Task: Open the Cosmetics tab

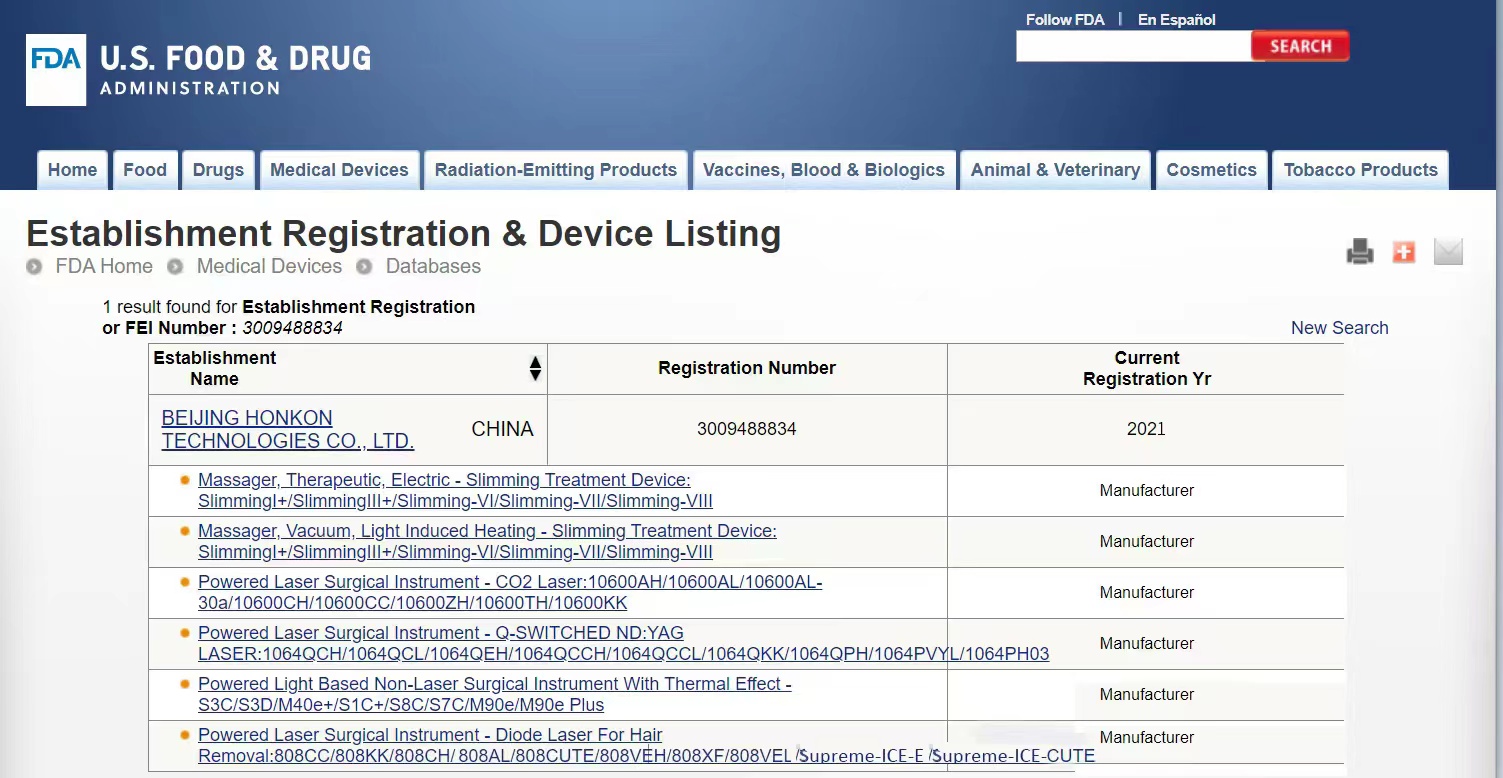Action: (1211, 170)
